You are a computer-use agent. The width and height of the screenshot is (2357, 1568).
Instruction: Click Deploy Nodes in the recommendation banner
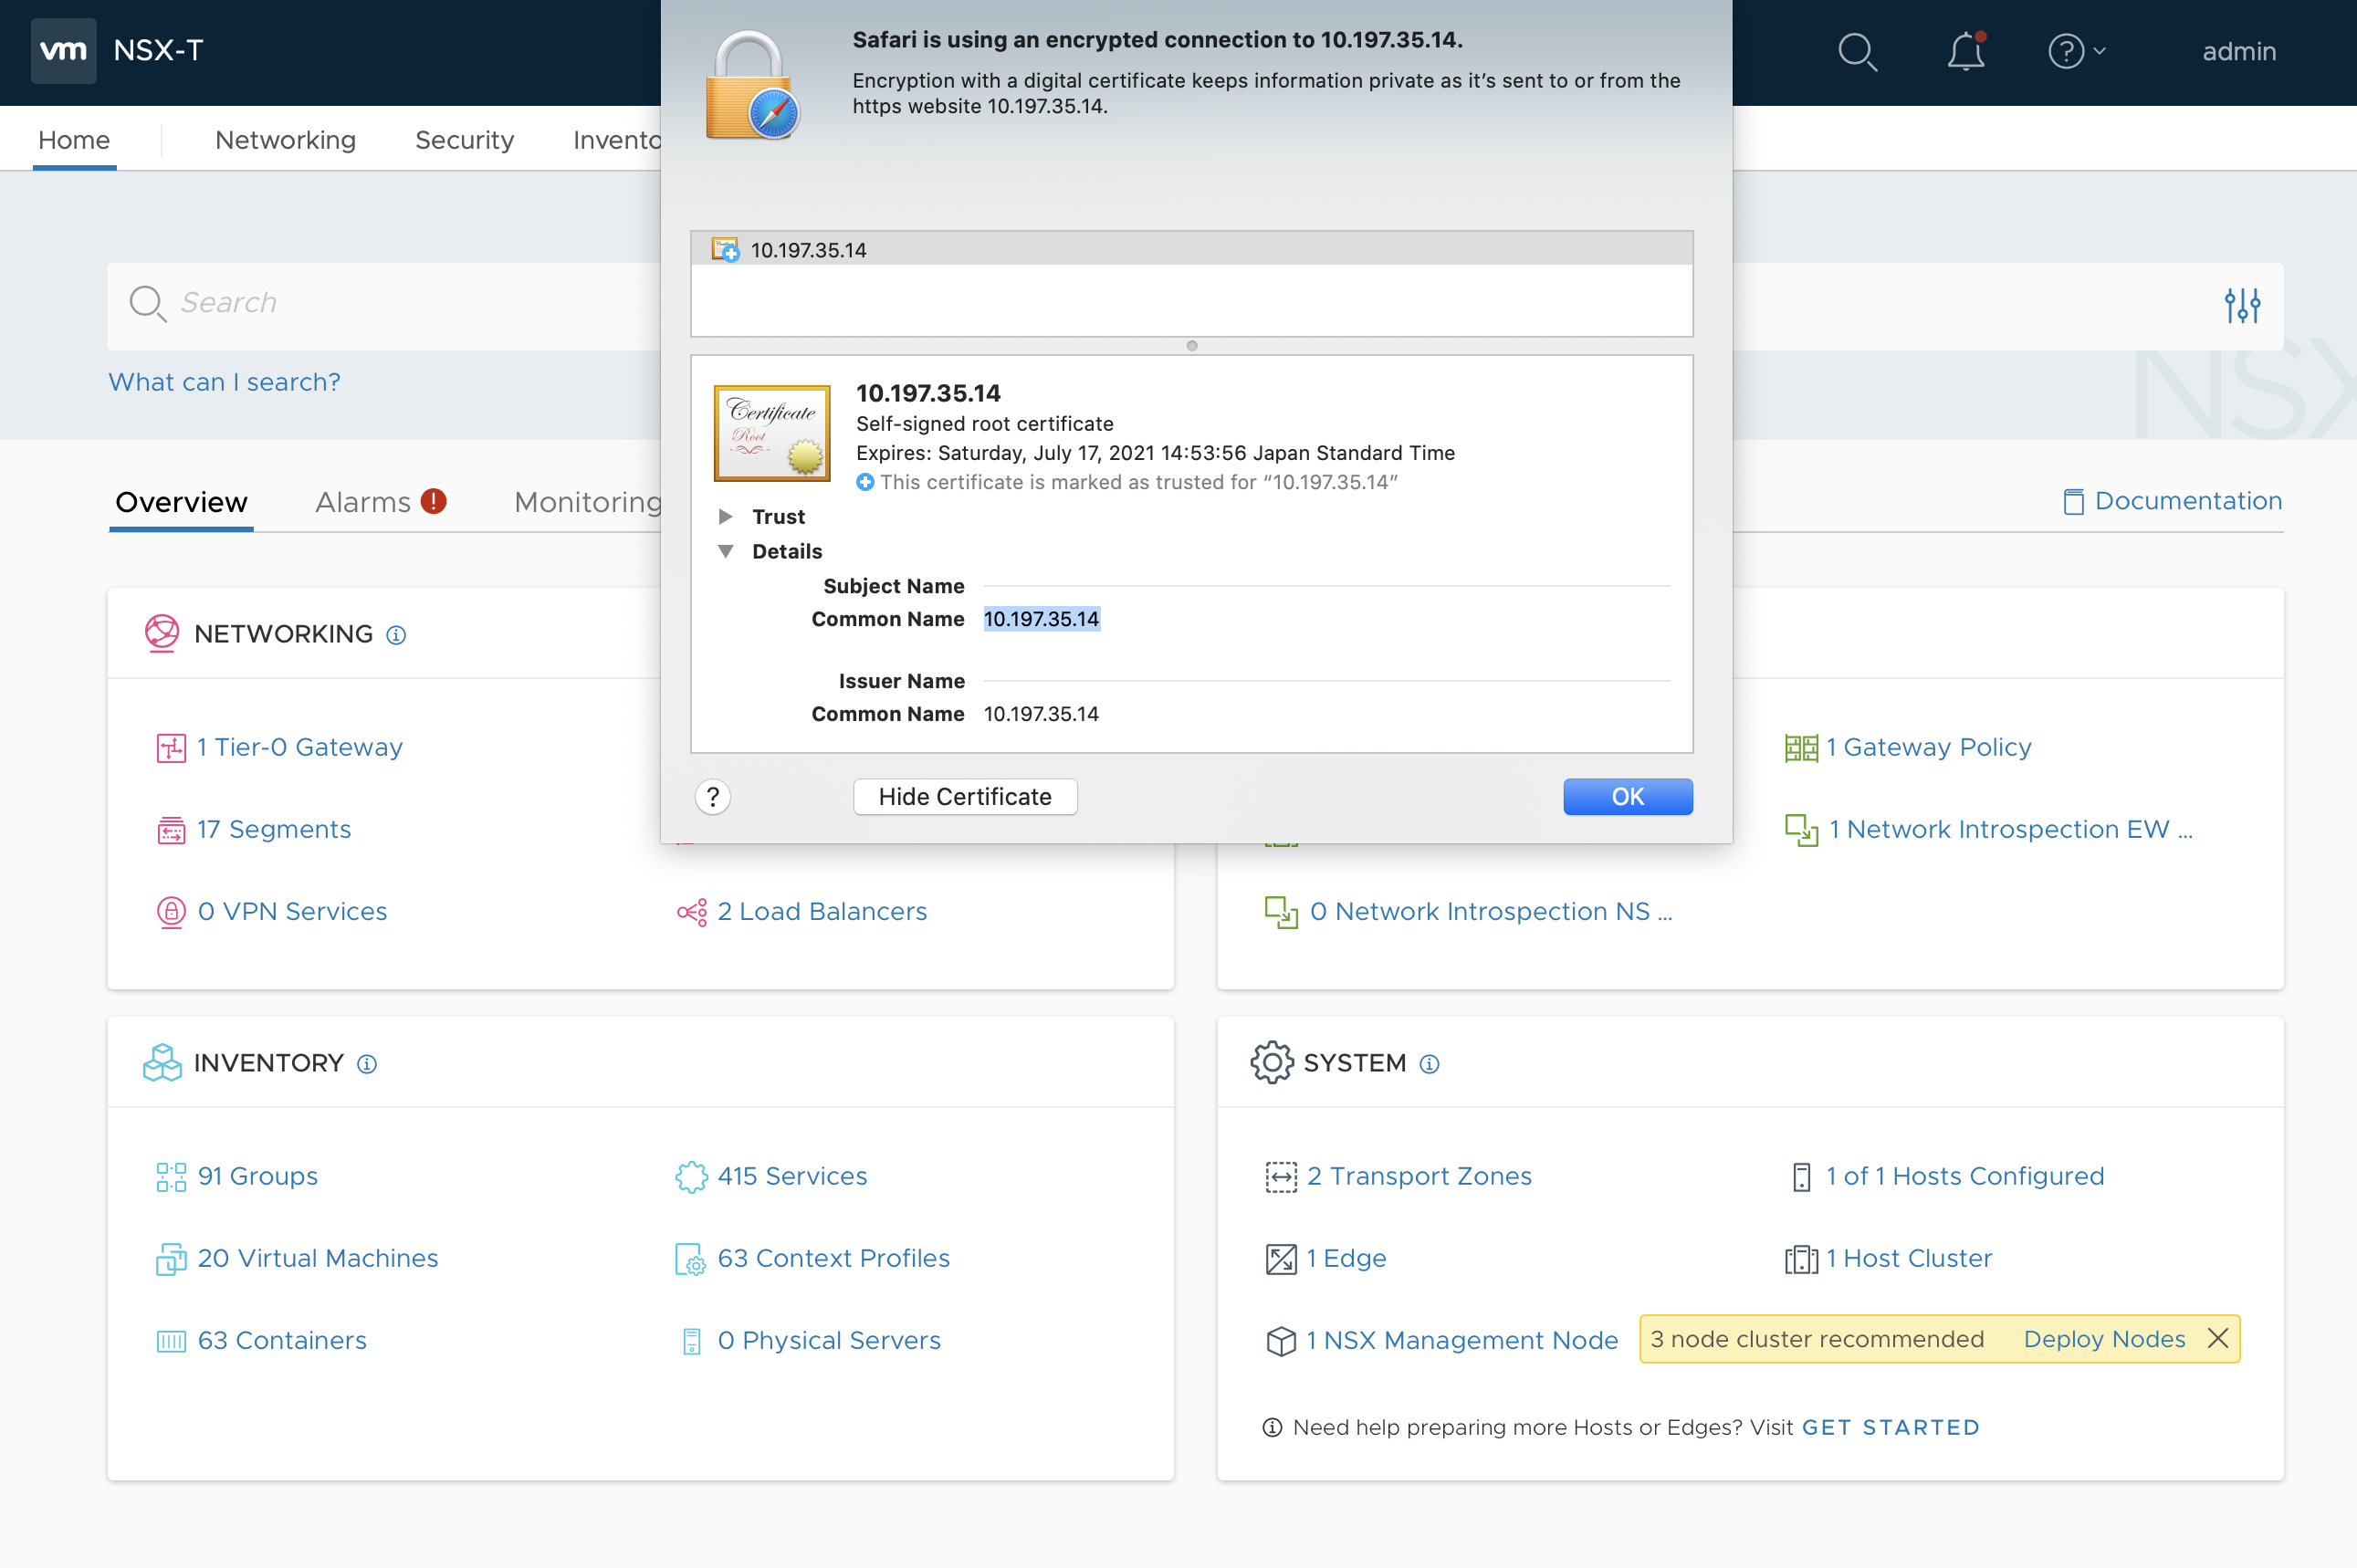tap(2104, 1339)
